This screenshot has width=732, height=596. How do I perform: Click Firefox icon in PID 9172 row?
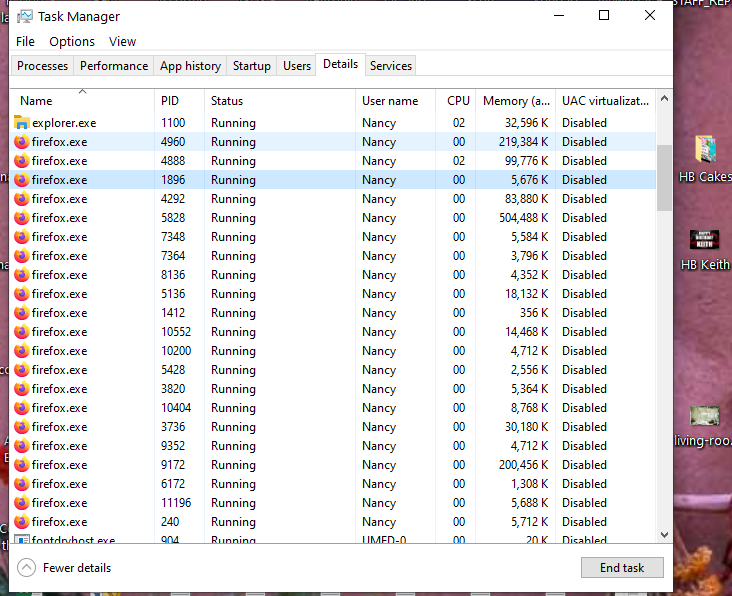[22, 465]
